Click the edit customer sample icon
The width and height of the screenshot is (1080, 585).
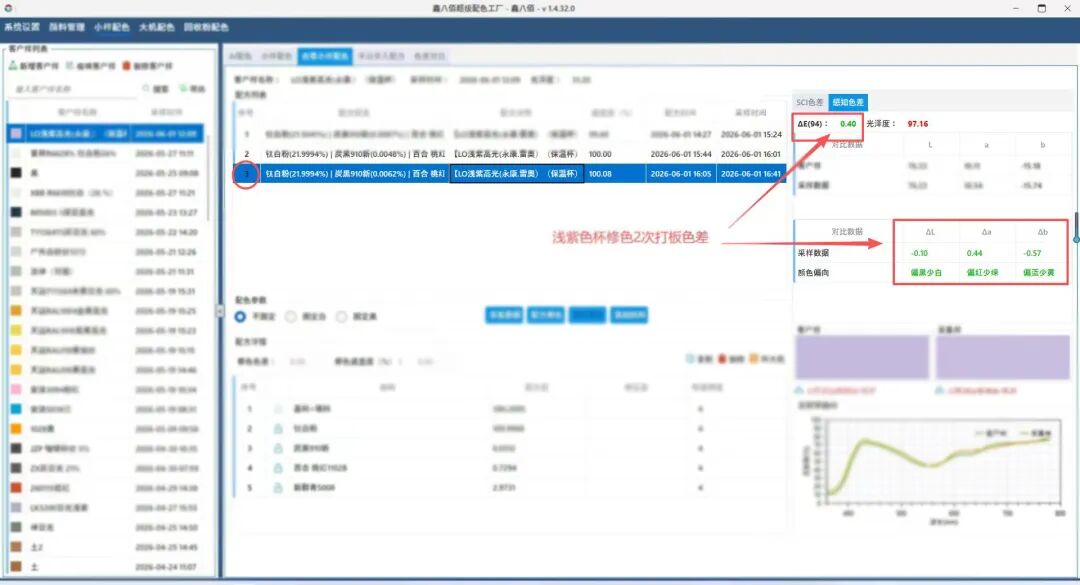(70, 66)
